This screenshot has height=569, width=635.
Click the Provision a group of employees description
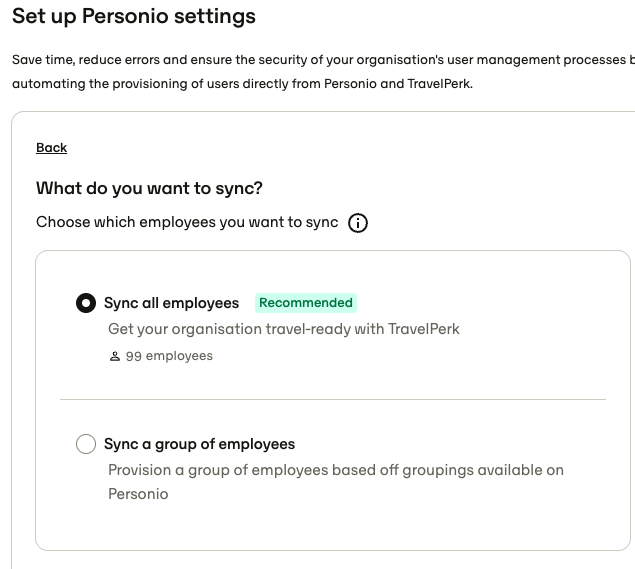point(336,482)
